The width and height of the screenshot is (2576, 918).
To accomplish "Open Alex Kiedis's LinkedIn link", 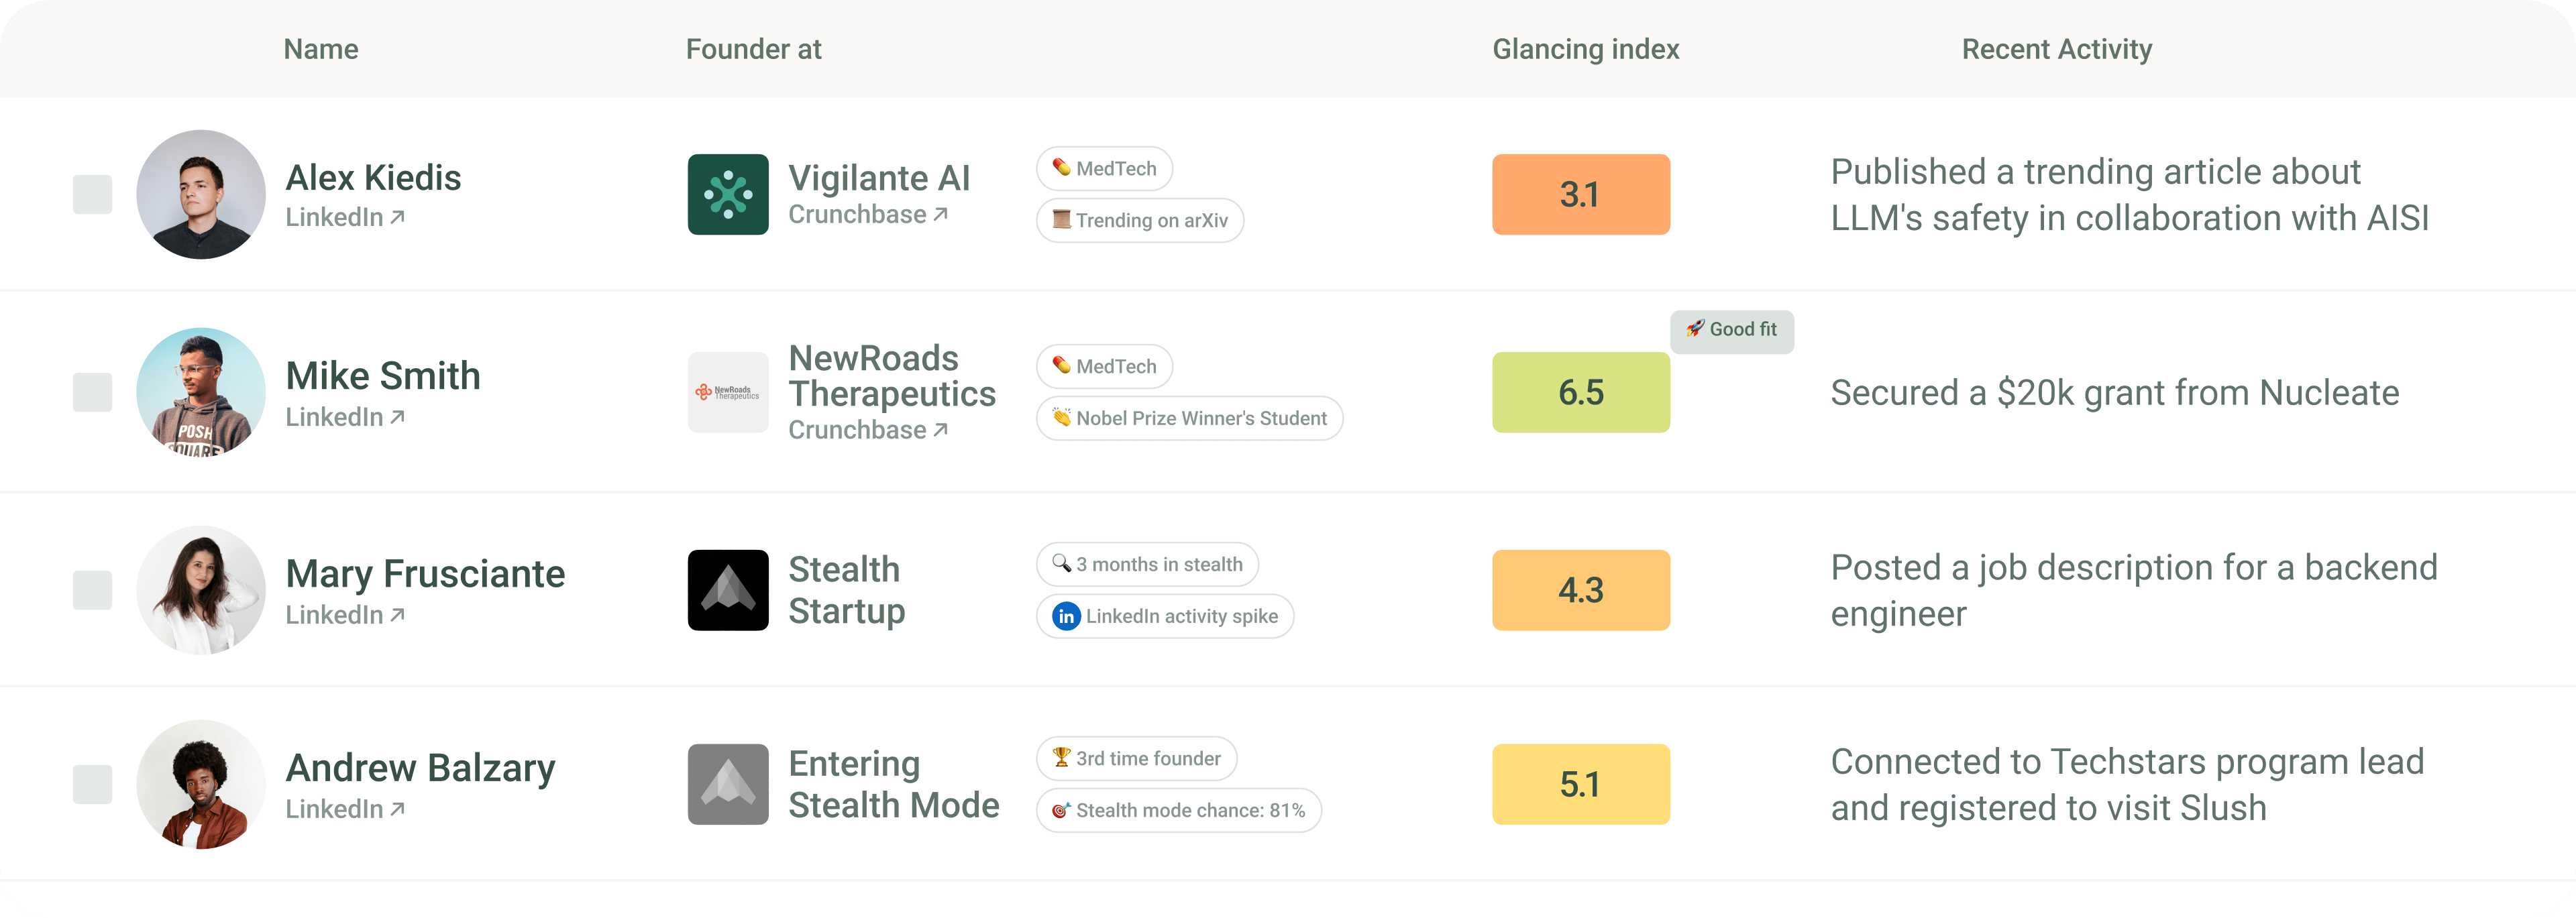I will (x=345, y=217).
